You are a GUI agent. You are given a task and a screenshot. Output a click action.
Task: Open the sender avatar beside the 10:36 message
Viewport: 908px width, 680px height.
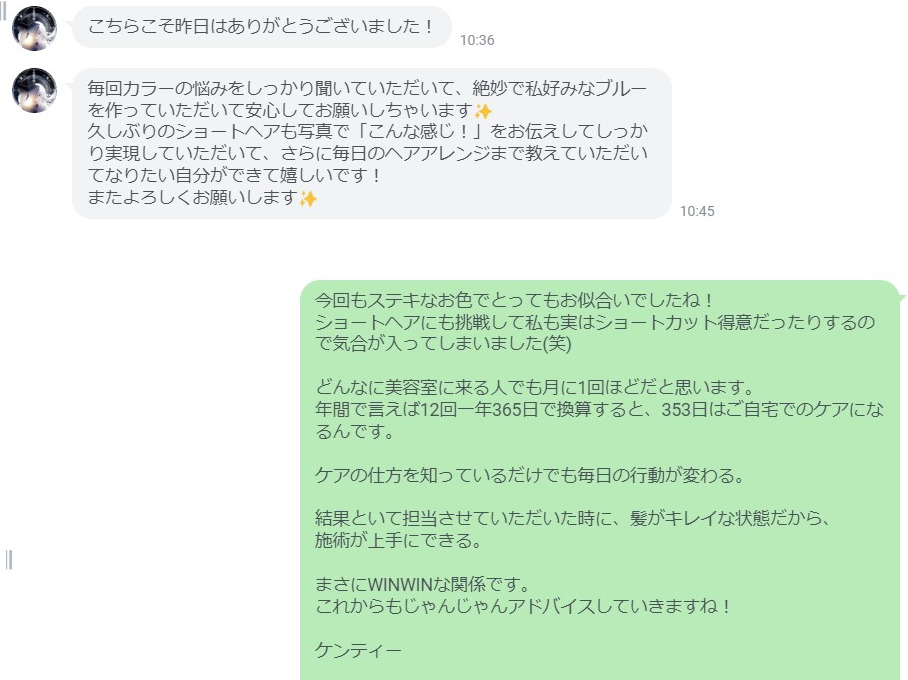point(34,28)
